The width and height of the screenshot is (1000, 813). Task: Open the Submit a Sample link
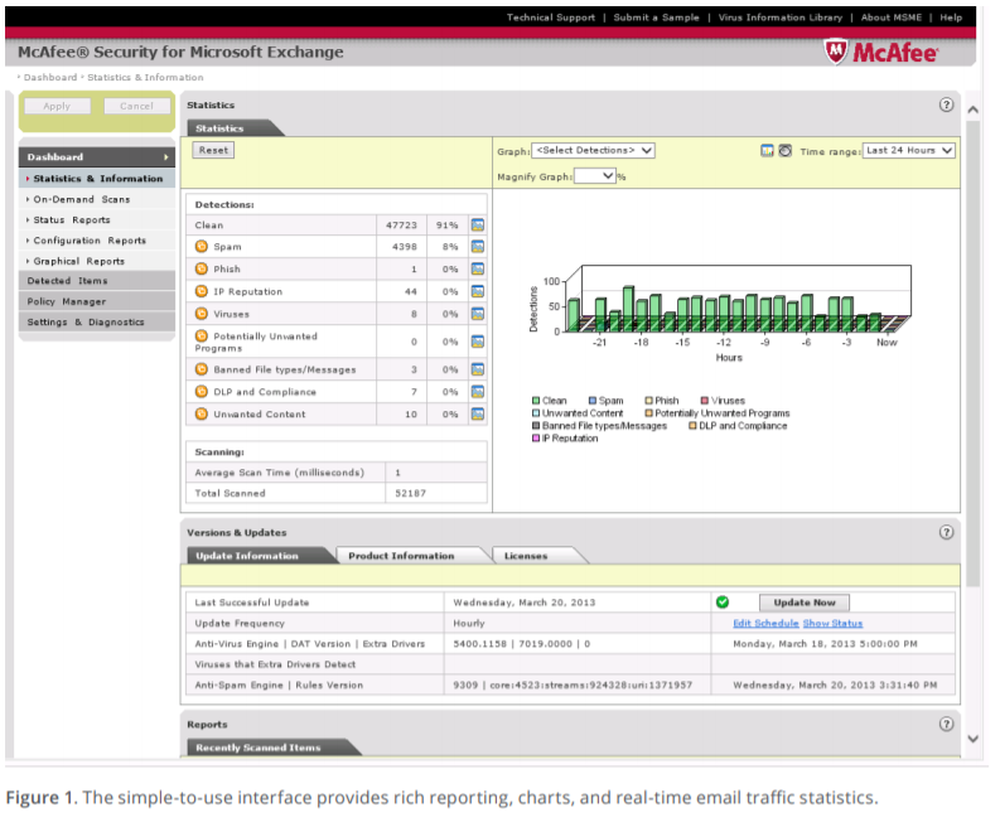click(x=656, y=17)
